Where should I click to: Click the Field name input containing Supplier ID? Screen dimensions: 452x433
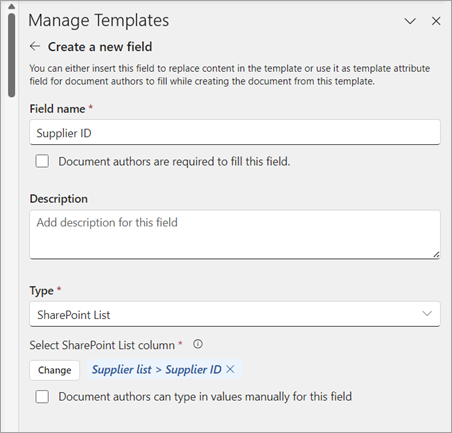pos(235,133)
